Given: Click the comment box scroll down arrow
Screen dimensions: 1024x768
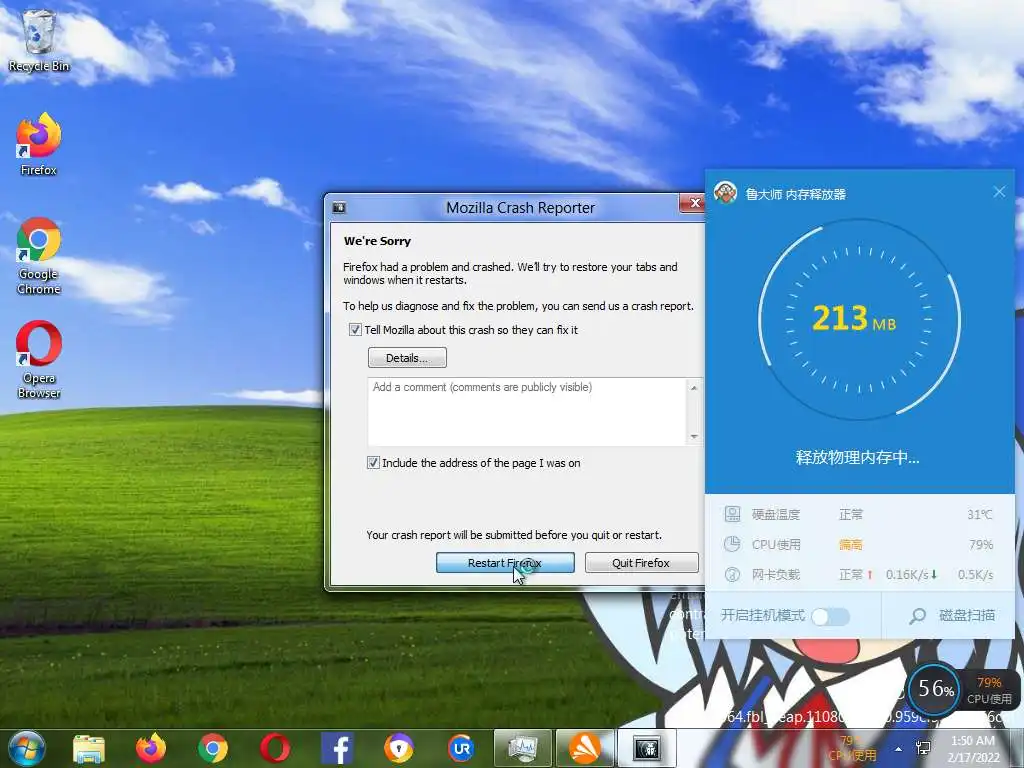Looking at the screenshot, I should pos(694,436).
